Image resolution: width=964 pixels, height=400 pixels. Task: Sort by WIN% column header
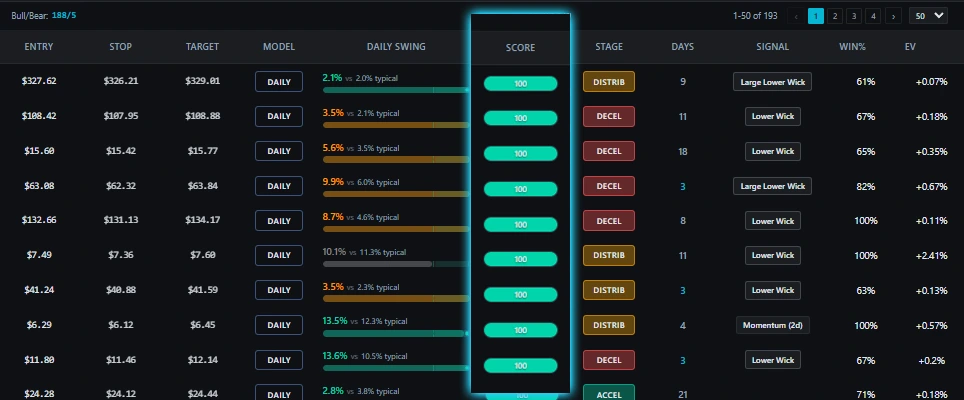(852, 47)
